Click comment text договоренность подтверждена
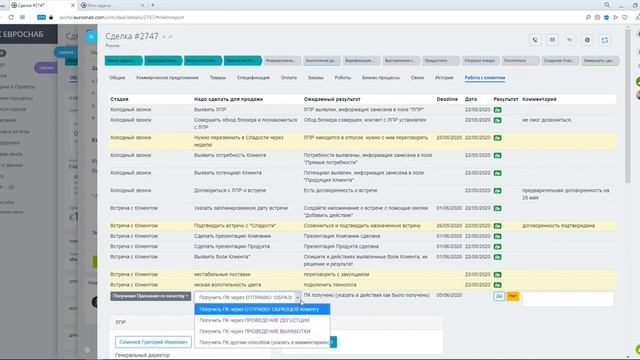 coord(558,226)
